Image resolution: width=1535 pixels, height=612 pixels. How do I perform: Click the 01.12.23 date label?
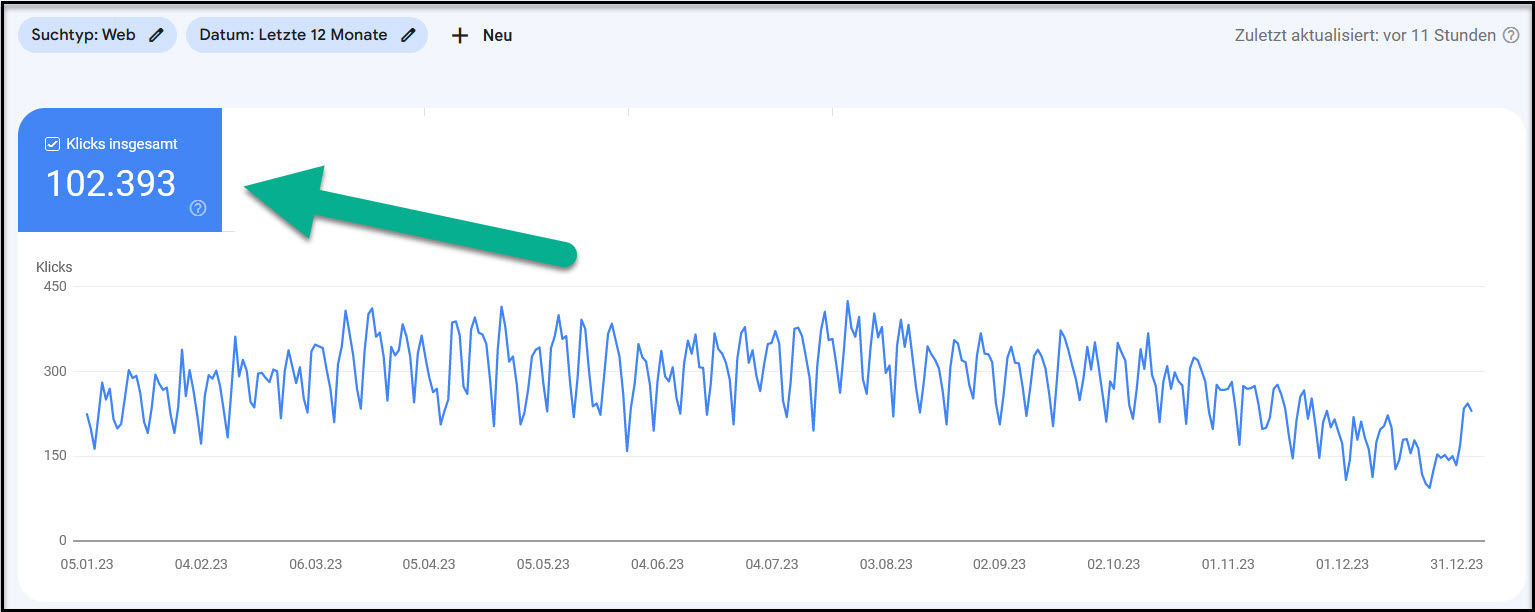(x=1342, y=564)
